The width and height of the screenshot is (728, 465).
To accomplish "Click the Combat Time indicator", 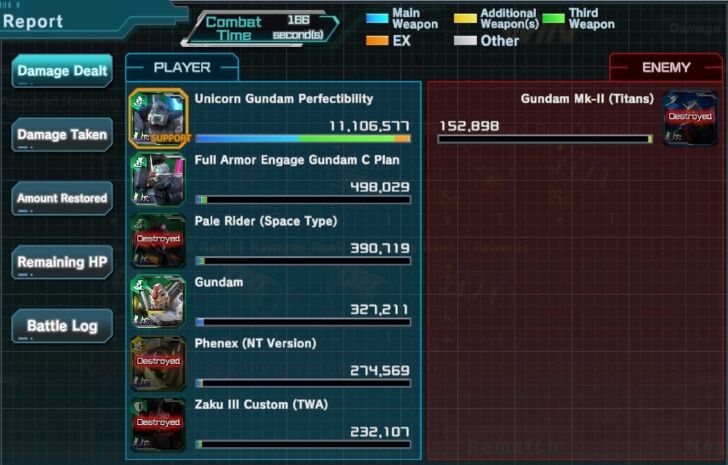I will (261, 28).
